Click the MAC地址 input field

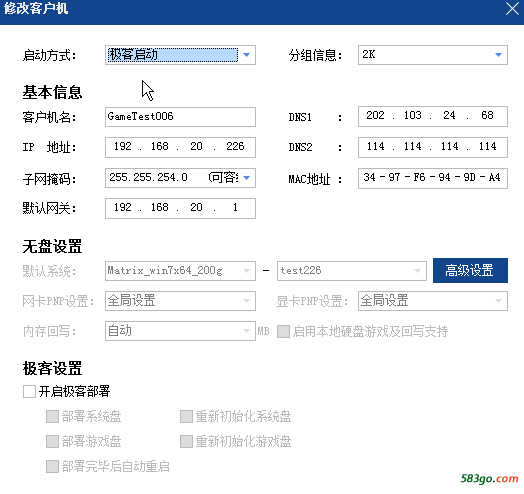433,178
